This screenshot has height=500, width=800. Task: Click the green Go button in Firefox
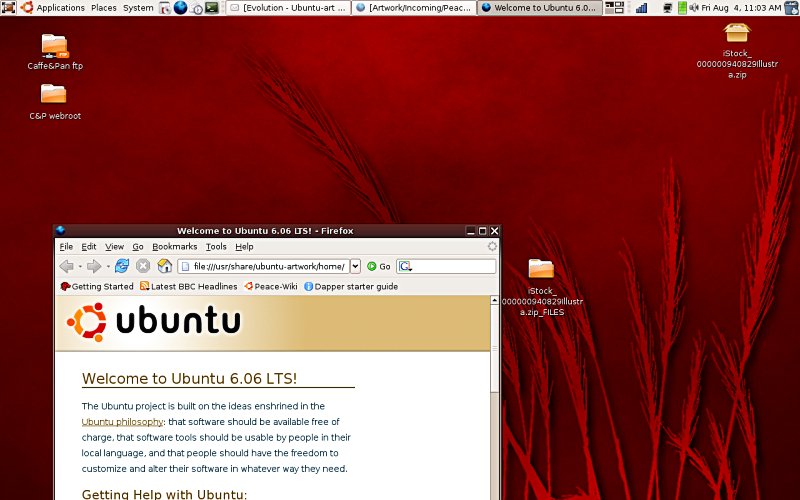(379, 266)
